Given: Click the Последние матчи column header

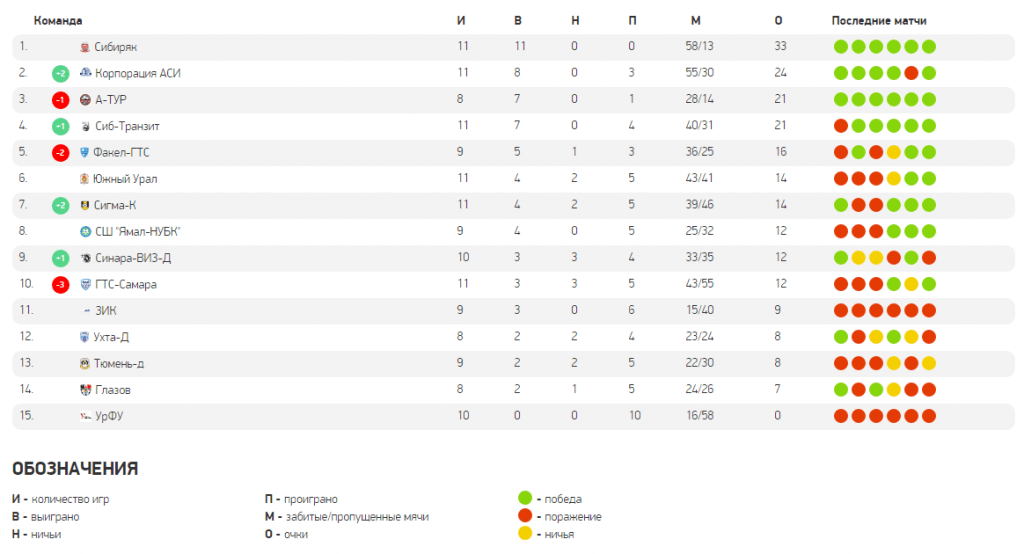Looking at the screenshot, I should (879, 20).
